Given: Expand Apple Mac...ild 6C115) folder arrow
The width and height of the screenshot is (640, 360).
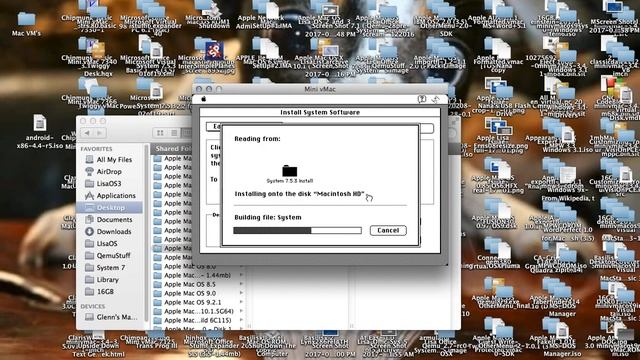Looking at the screenshot, I should (x=241, y=320).
